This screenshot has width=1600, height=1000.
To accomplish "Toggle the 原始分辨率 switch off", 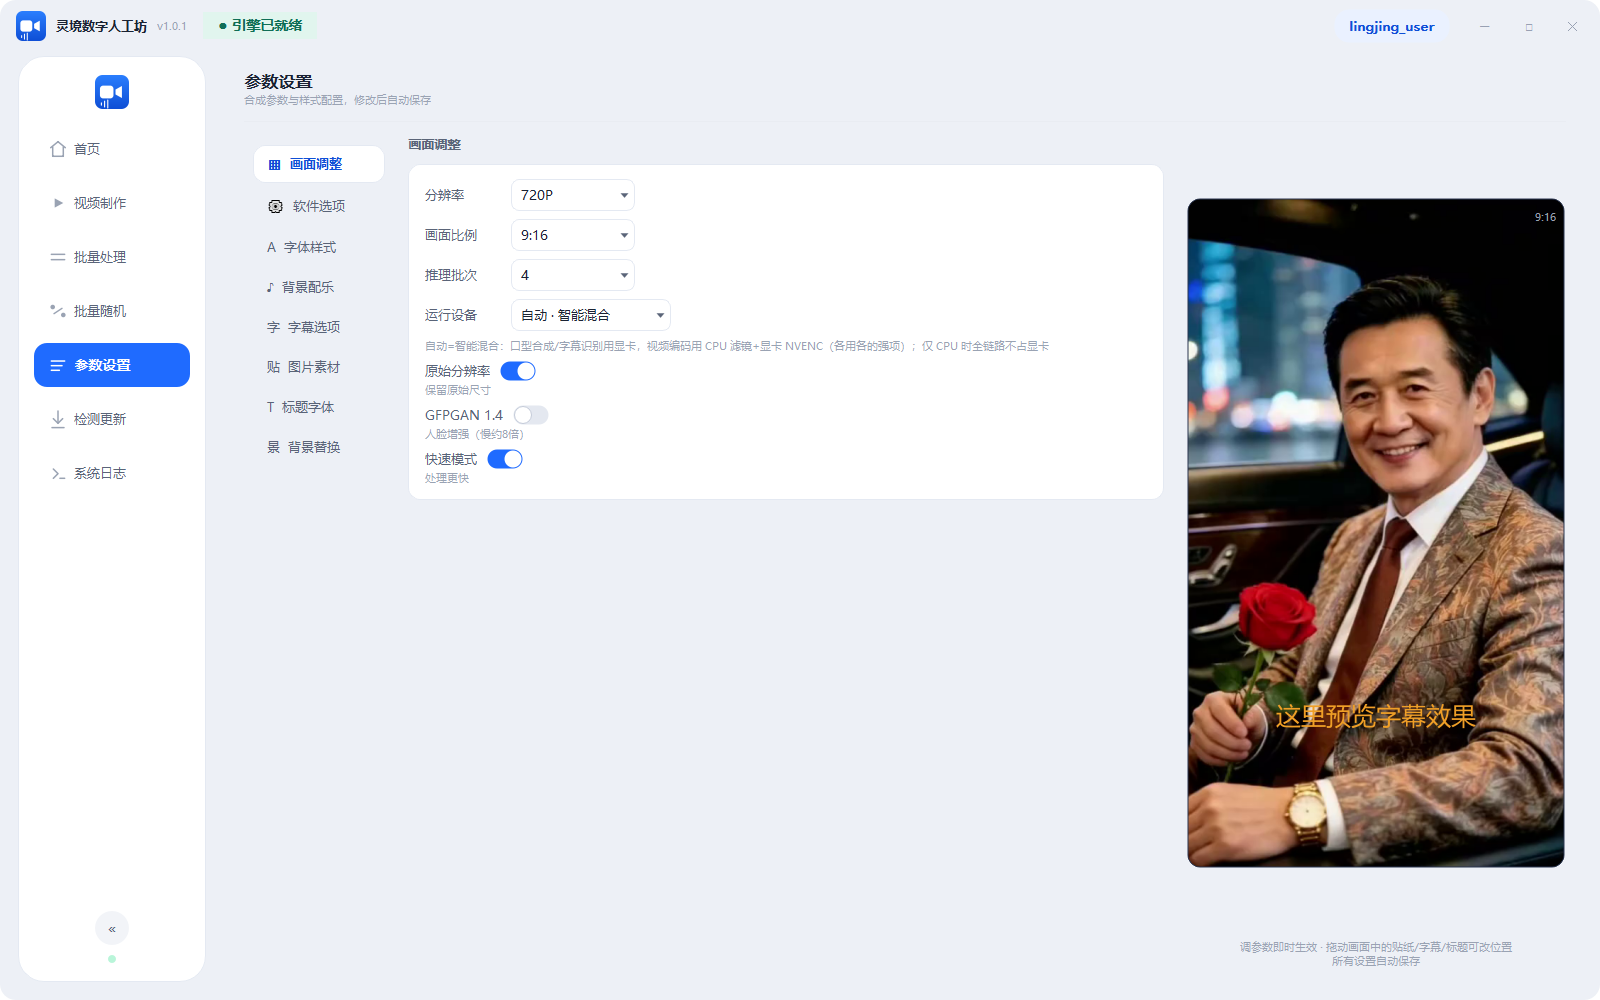I will (518, 371).
